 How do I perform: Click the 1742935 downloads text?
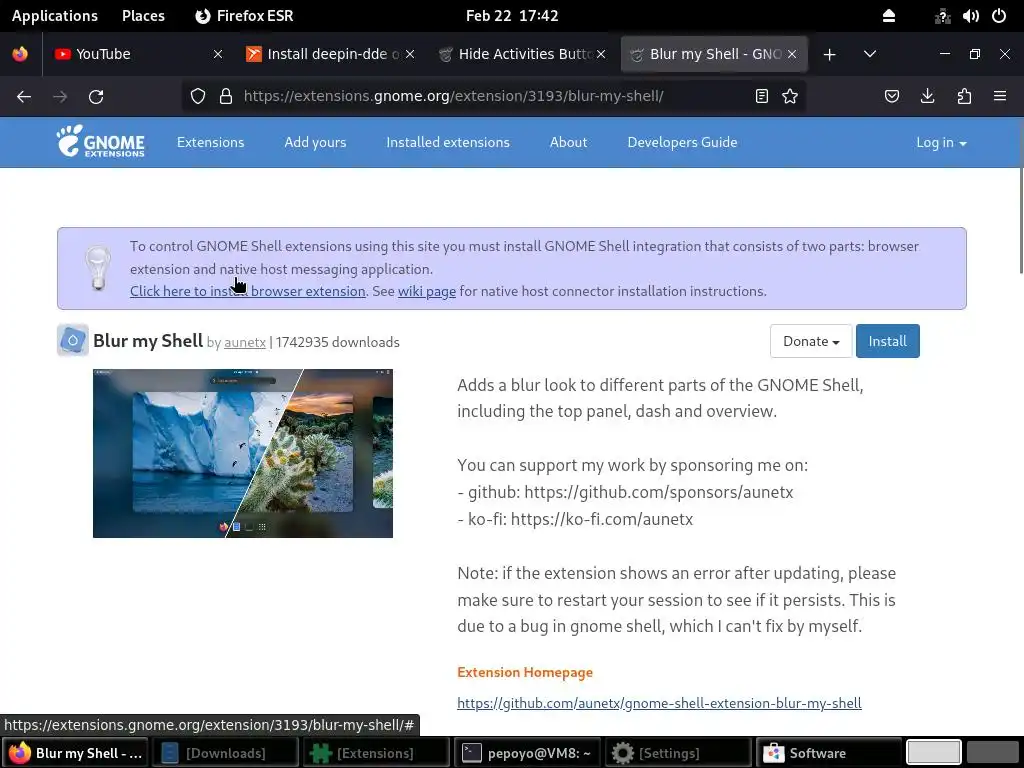tap(338, 342)
